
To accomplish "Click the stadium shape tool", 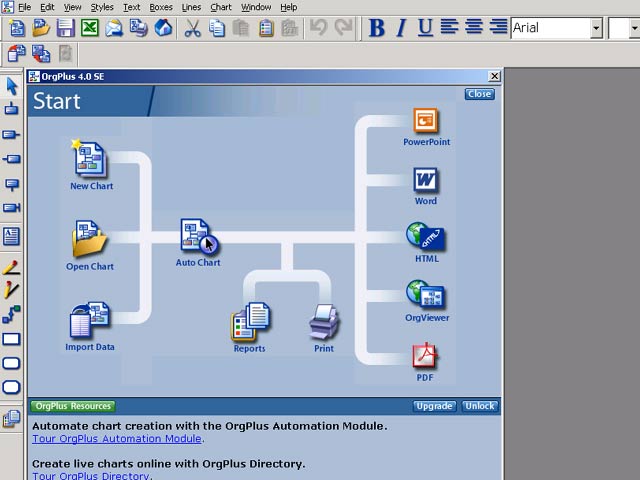I will tap(11, 387).
